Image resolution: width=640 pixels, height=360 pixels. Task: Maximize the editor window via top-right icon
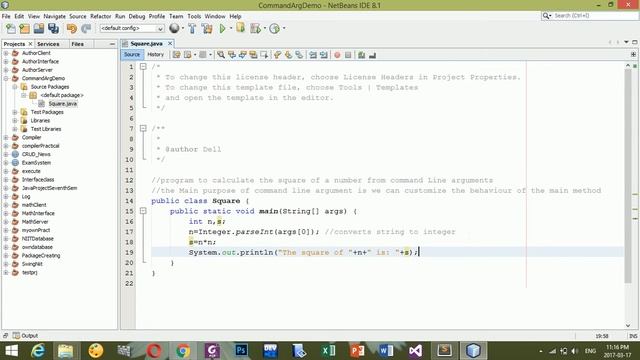[x=635, y=42]
